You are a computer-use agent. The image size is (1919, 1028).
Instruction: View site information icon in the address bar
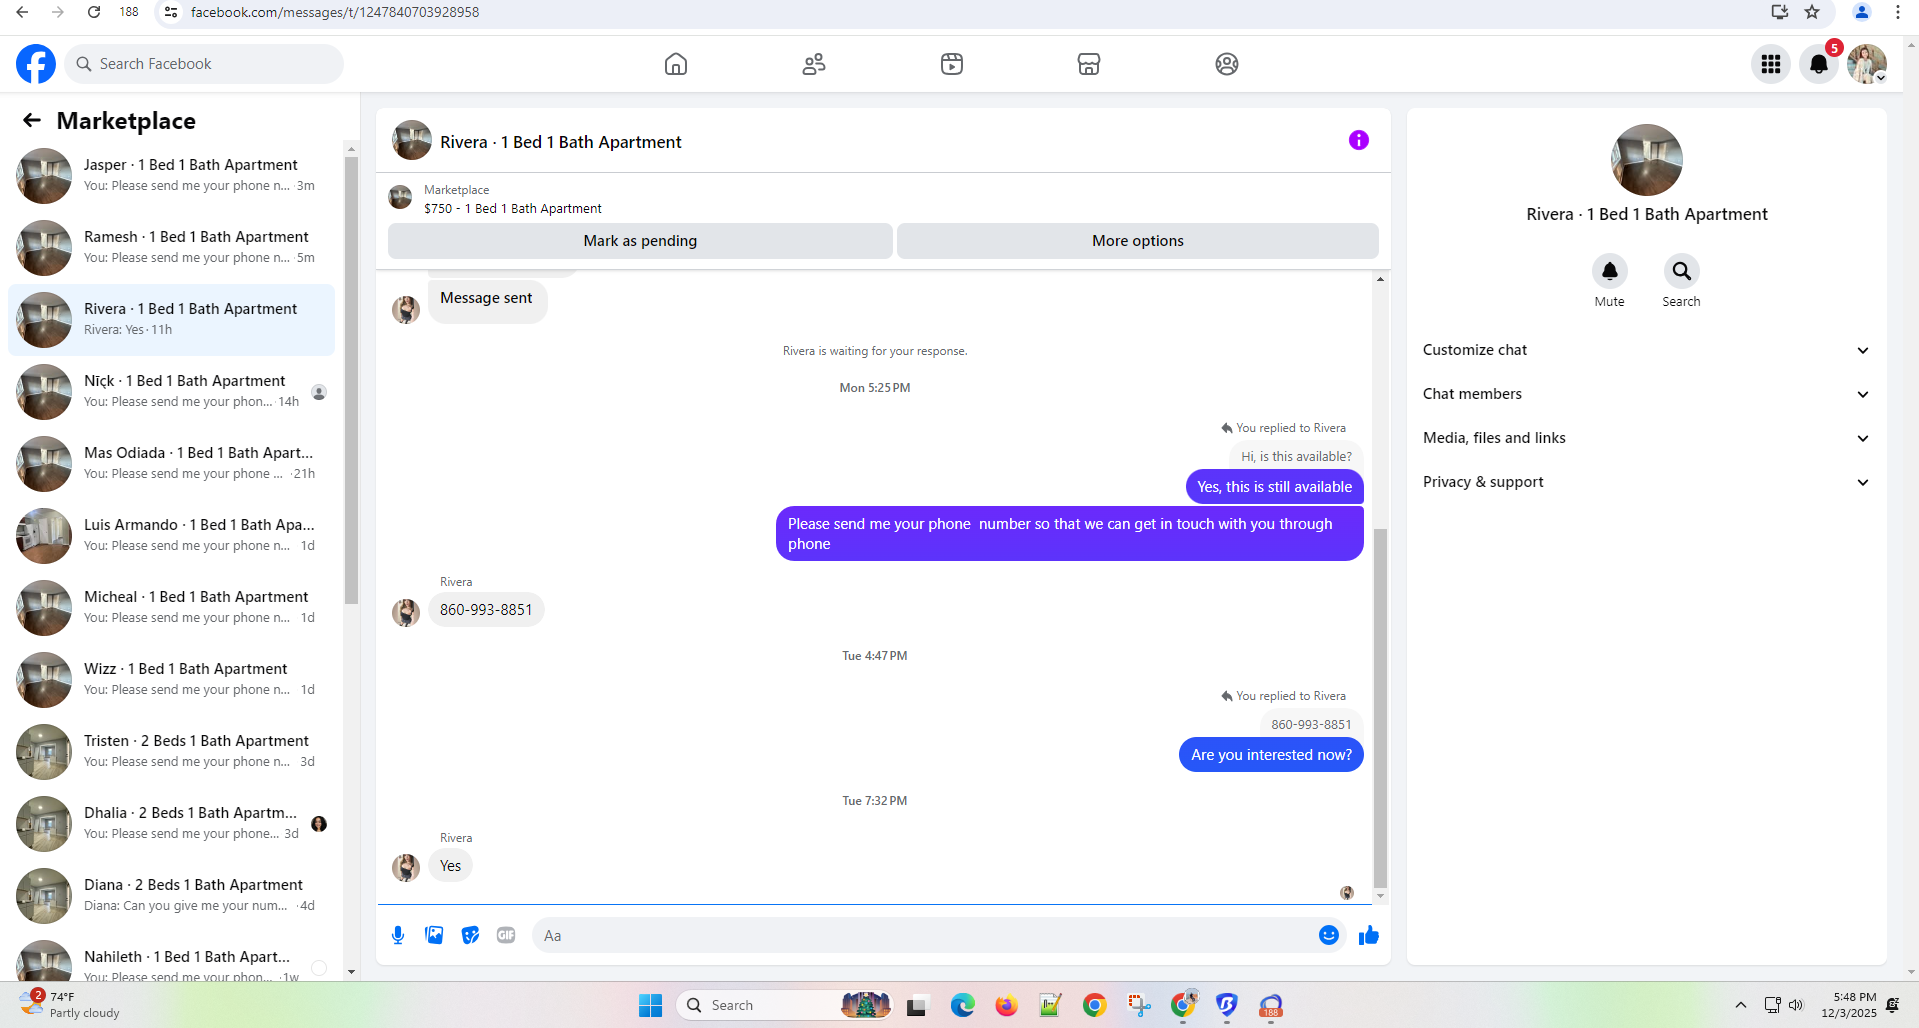pos(171,12)
